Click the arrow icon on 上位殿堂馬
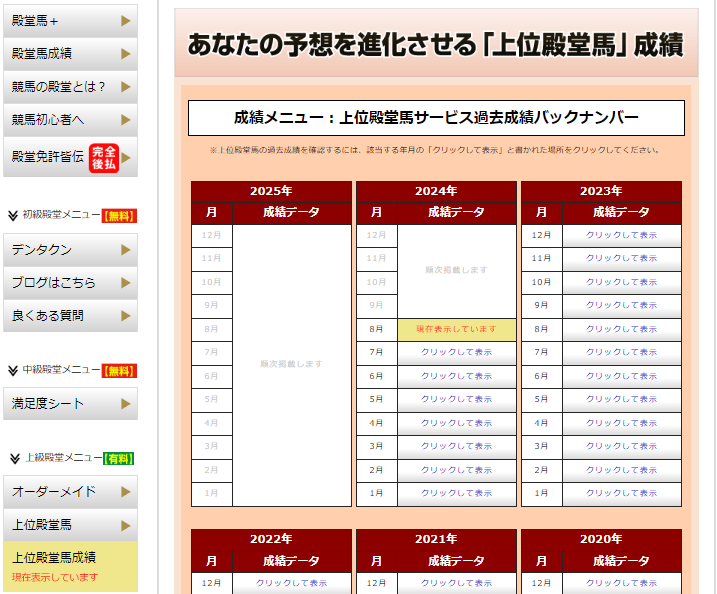The width and height of the screenshot is (717, 594). [x=125, y=524]
